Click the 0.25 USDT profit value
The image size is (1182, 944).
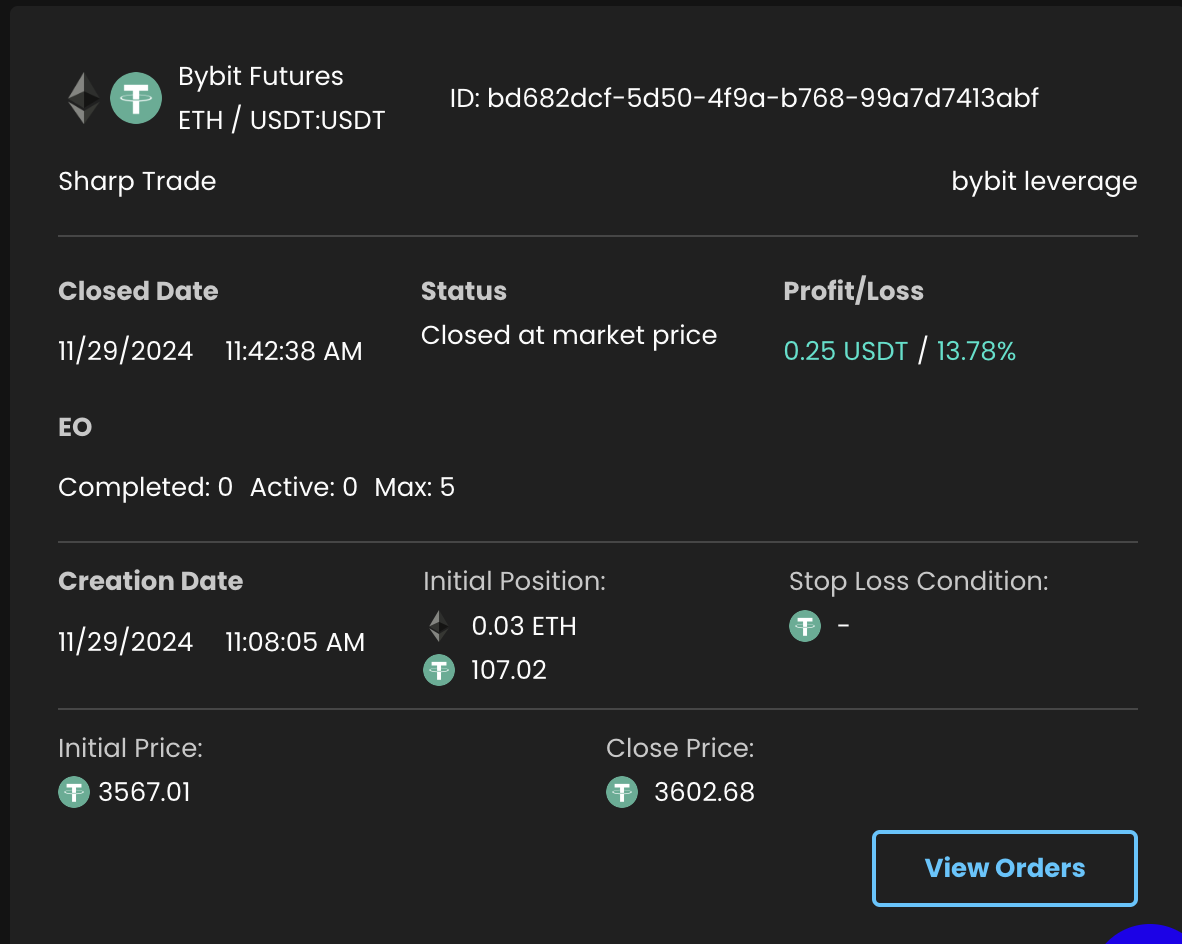846,351
